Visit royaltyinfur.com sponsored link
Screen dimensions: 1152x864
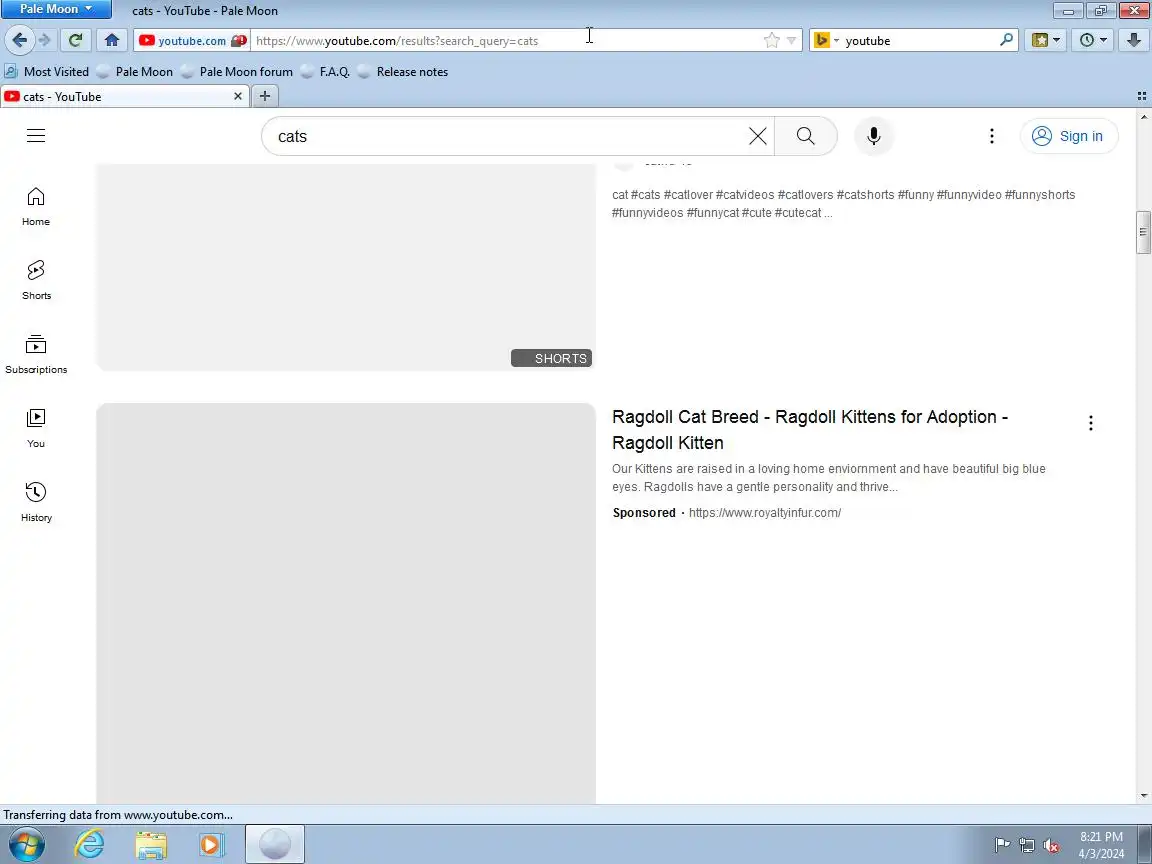coord(765,513)
